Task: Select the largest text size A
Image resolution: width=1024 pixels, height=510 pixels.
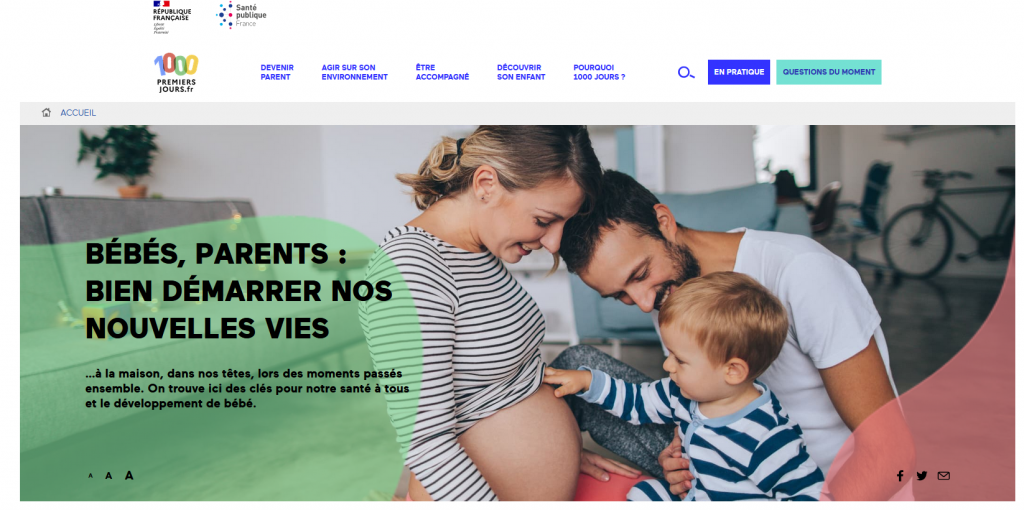Action: click(x=129, y=475)
